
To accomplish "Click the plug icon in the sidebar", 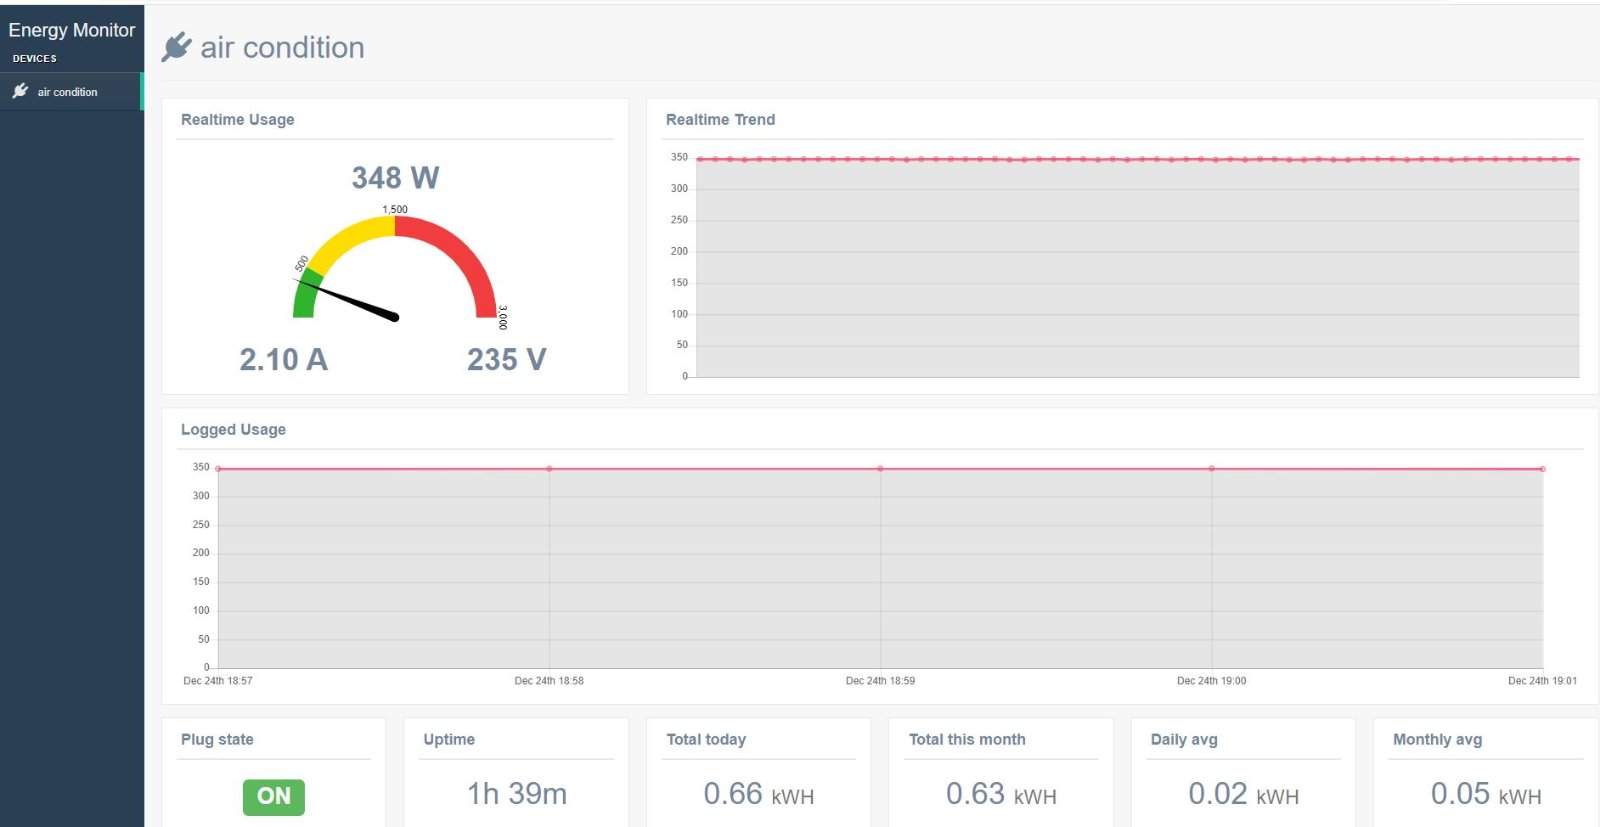I will click(20, 91).
